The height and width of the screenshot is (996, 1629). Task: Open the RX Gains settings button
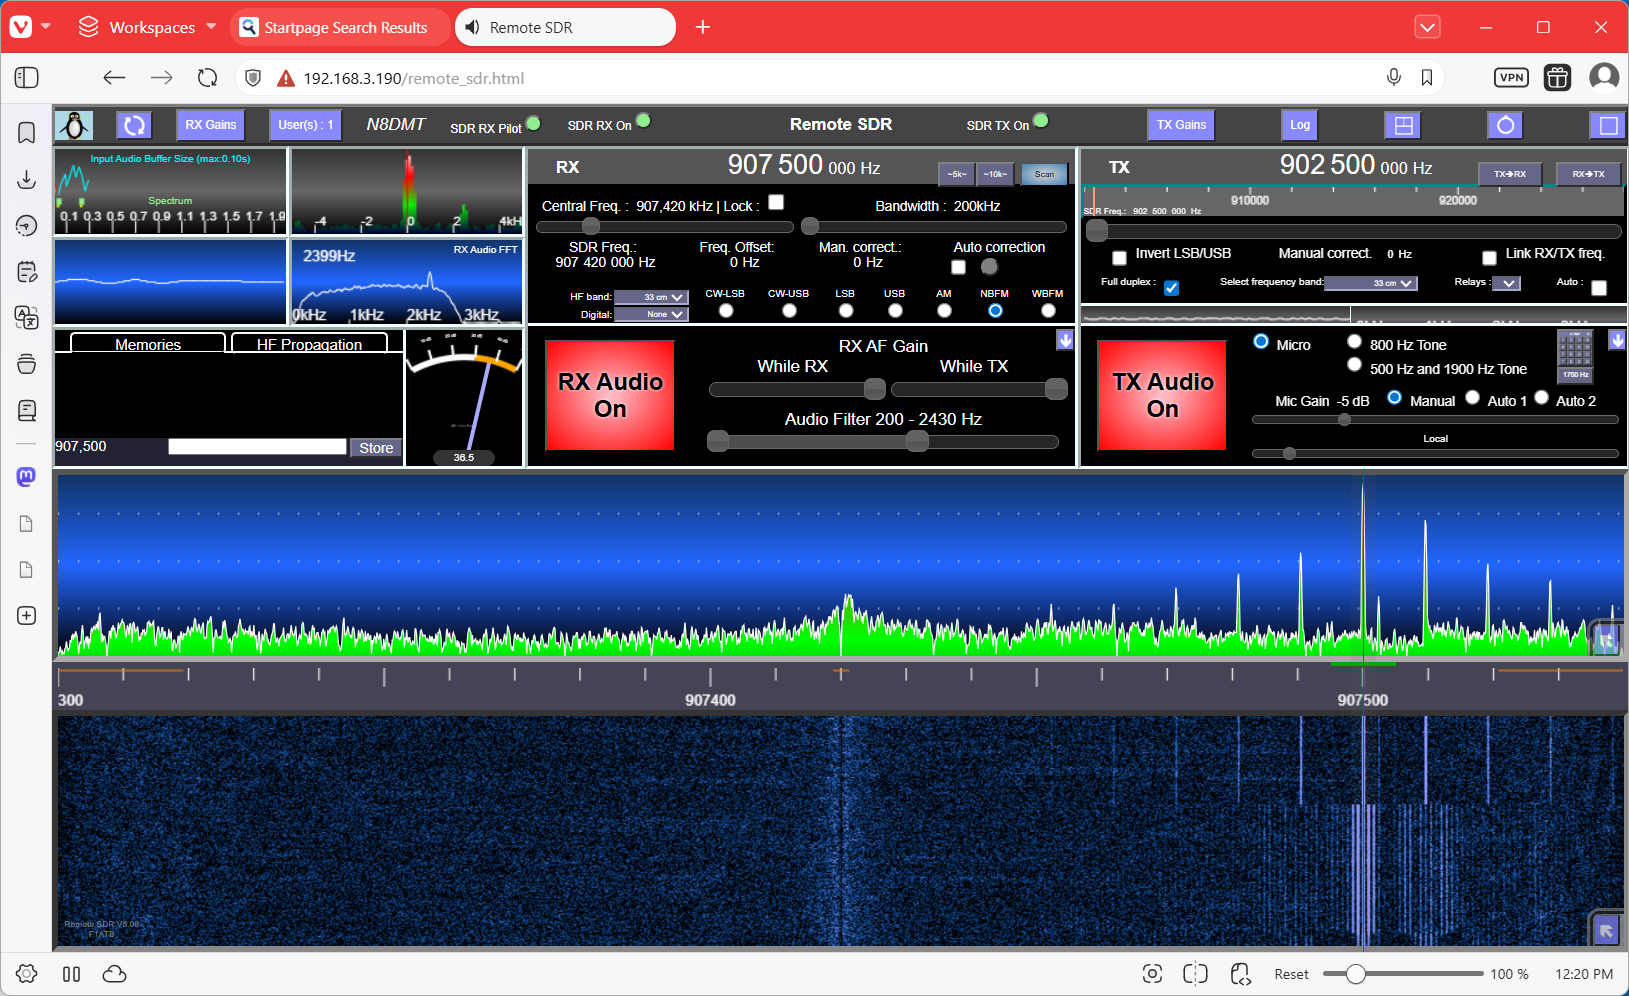point(210,125)
